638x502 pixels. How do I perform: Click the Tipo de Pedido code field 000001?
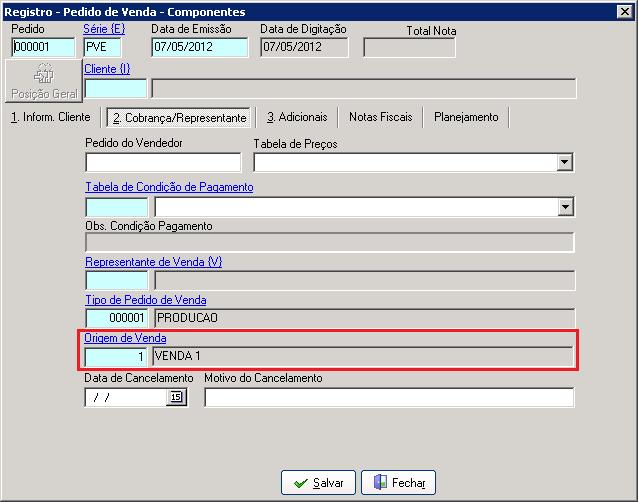117,318
